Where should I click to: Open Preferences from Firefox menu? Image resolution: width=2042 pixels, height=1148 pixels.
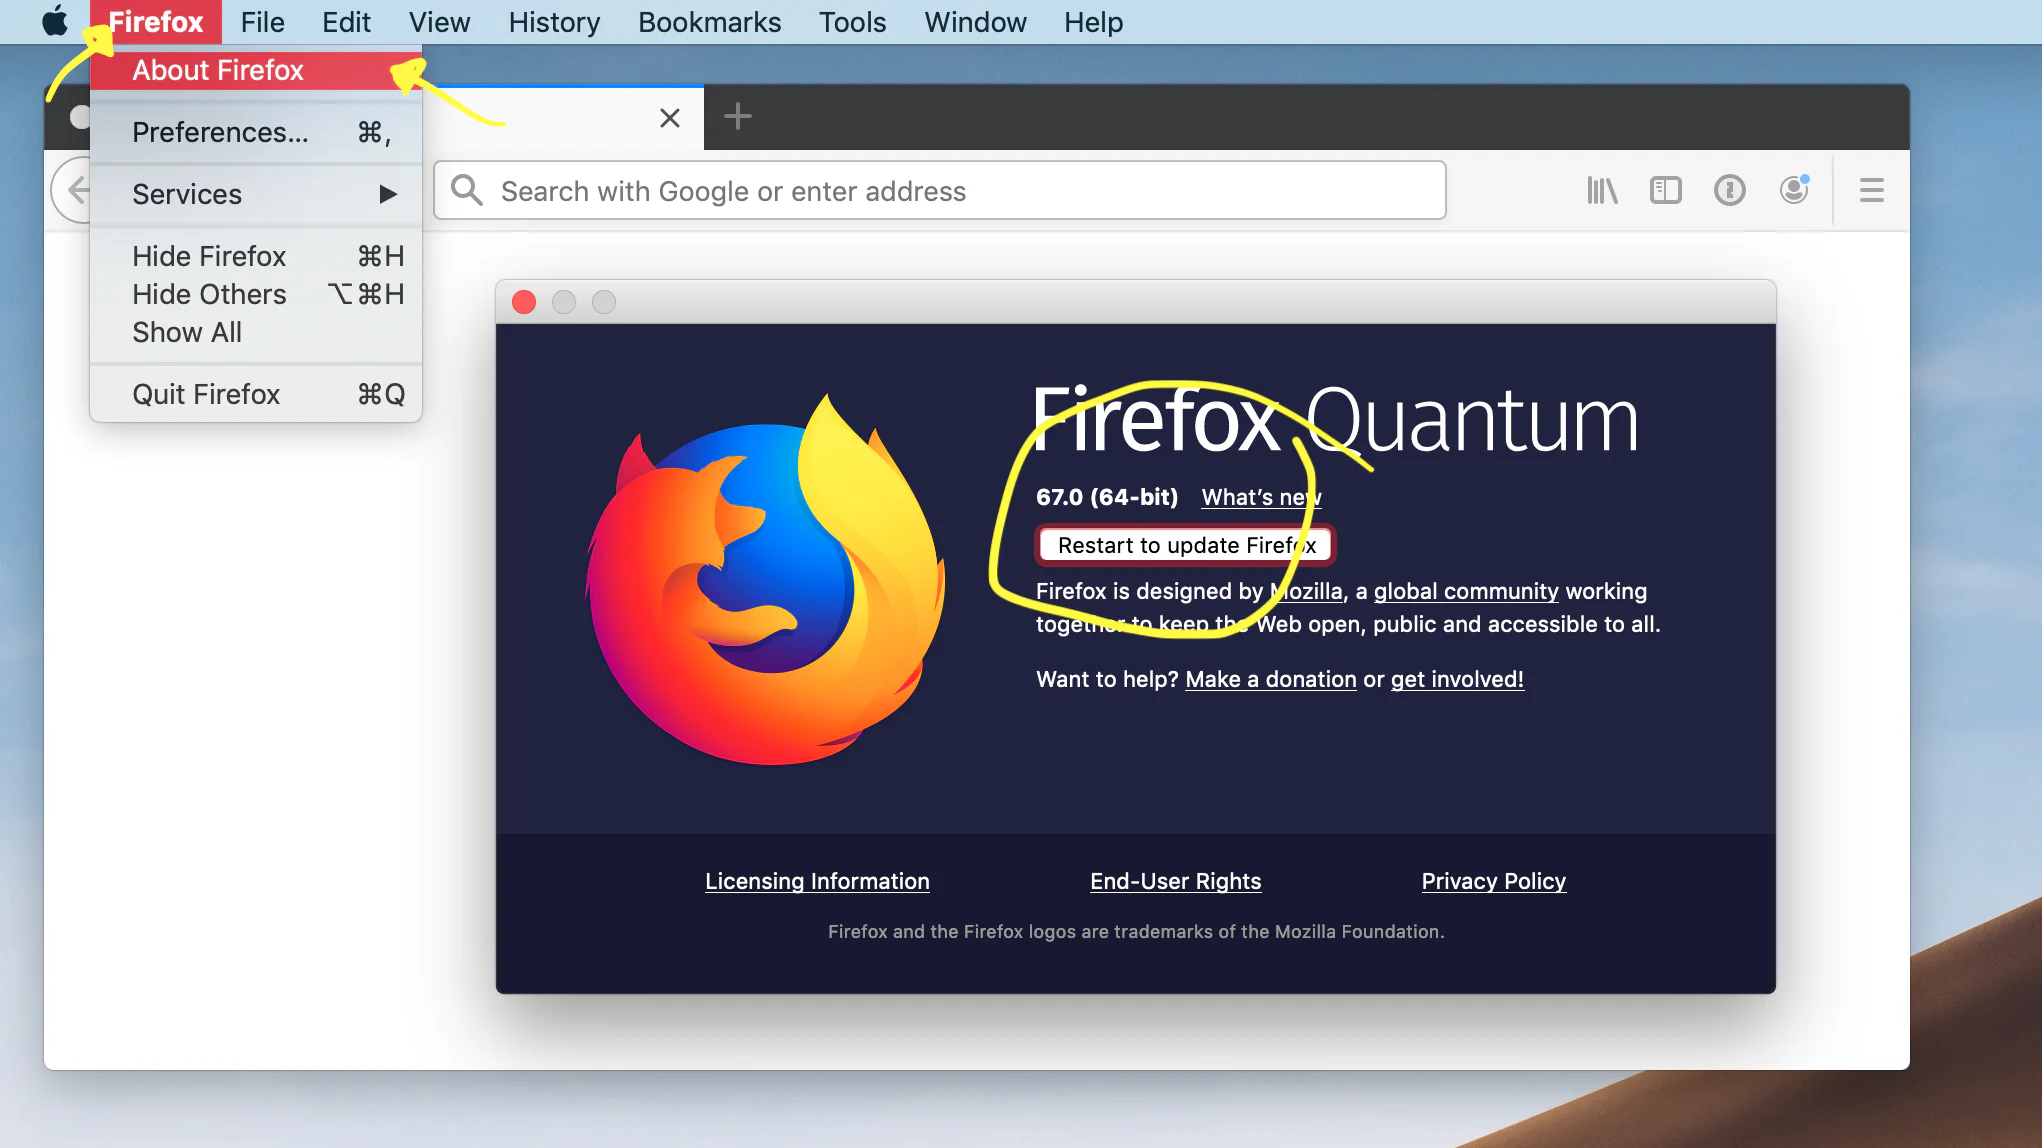pyautogui.click(x=256, y=132)
